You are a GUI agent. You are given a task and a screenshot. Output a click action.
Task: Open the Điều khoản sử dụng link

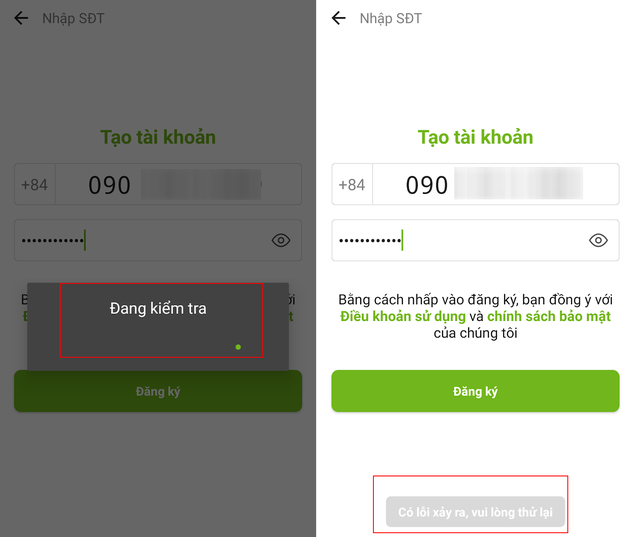[x=403, y=316]
